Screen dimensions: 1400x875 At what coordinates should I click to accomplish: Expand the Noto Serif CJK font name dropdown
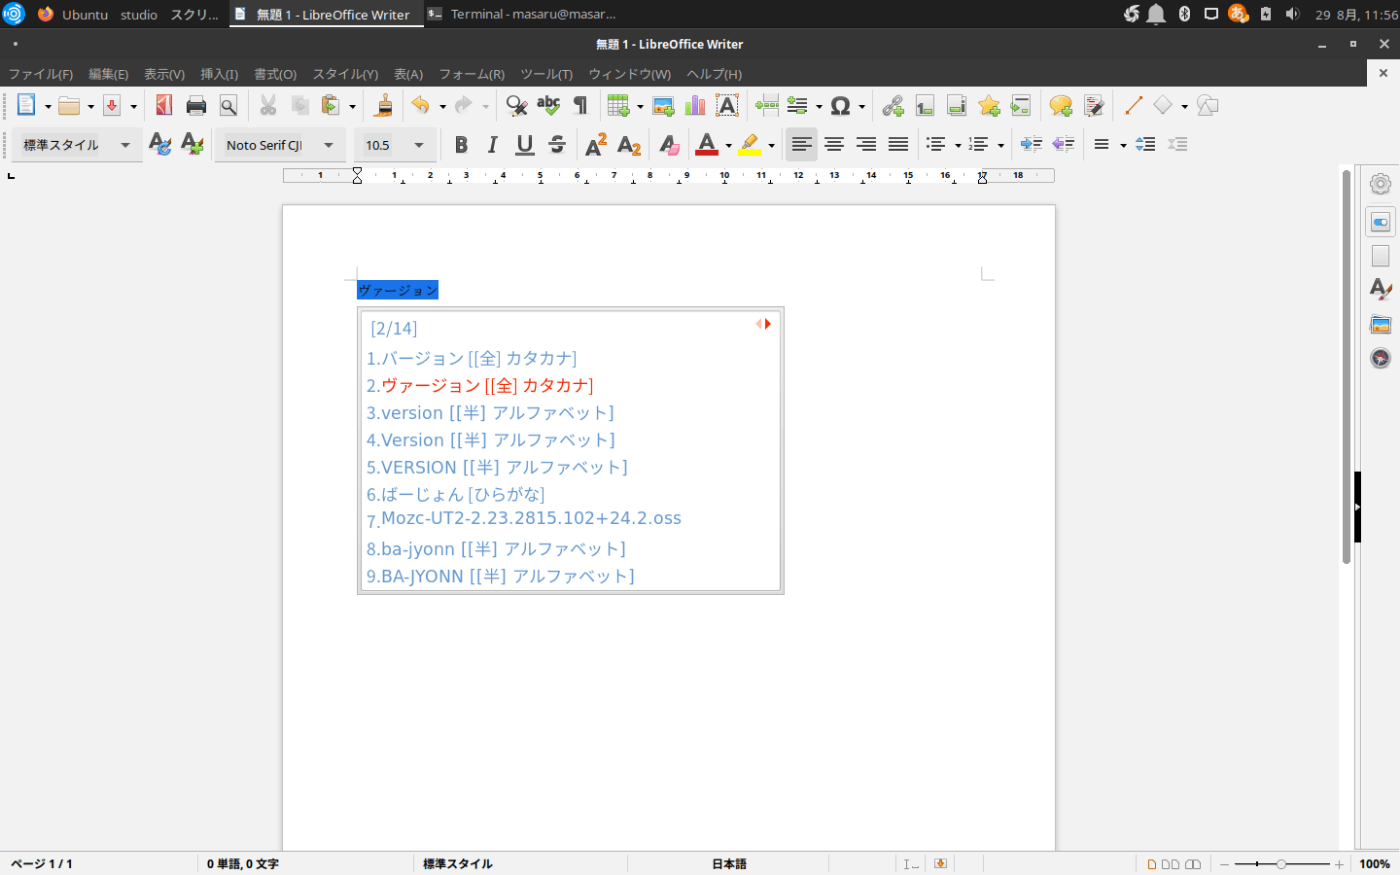tap(328, 145)
